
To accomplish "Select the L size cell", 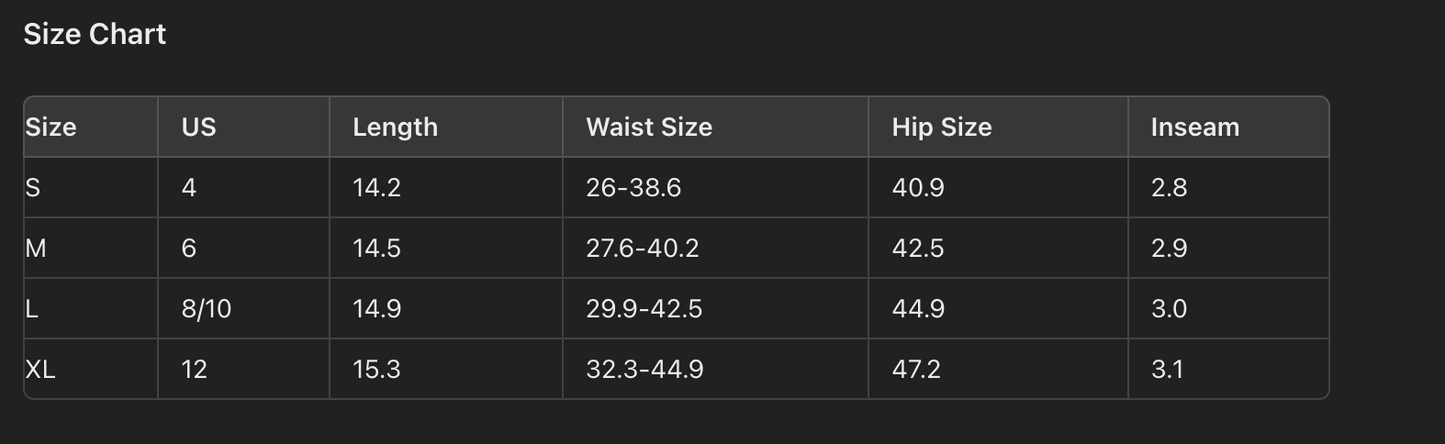I will [x=32, y=309].
